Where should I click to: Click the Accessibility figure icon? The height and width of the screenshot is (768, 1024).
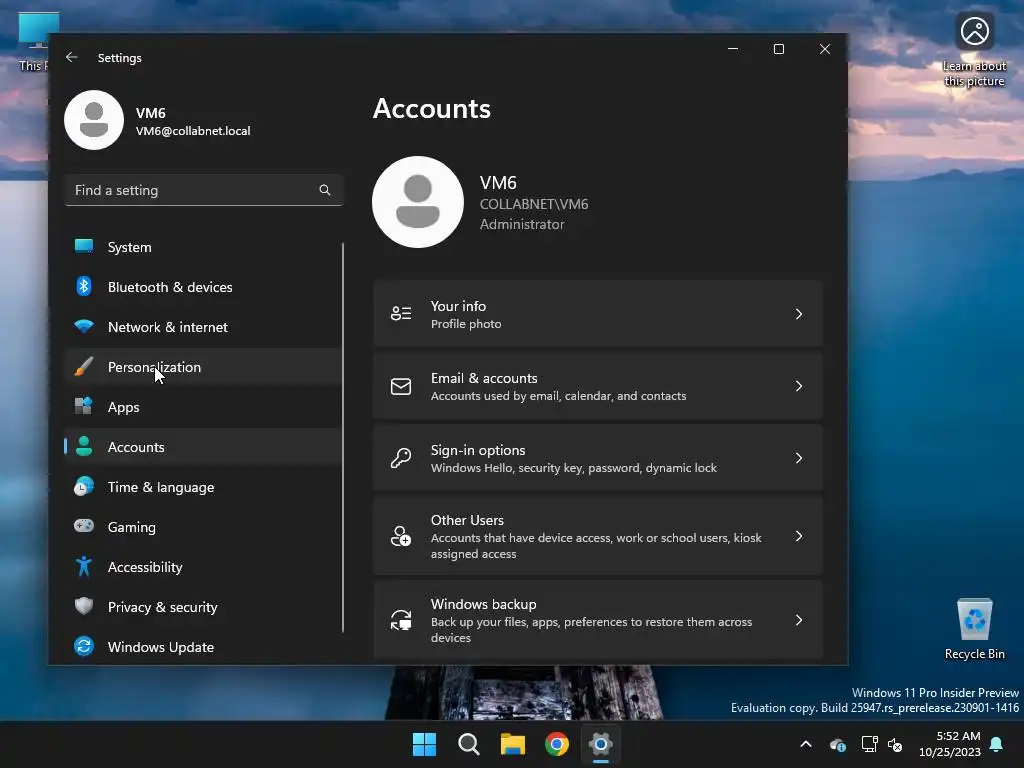(x=84, y=566)
